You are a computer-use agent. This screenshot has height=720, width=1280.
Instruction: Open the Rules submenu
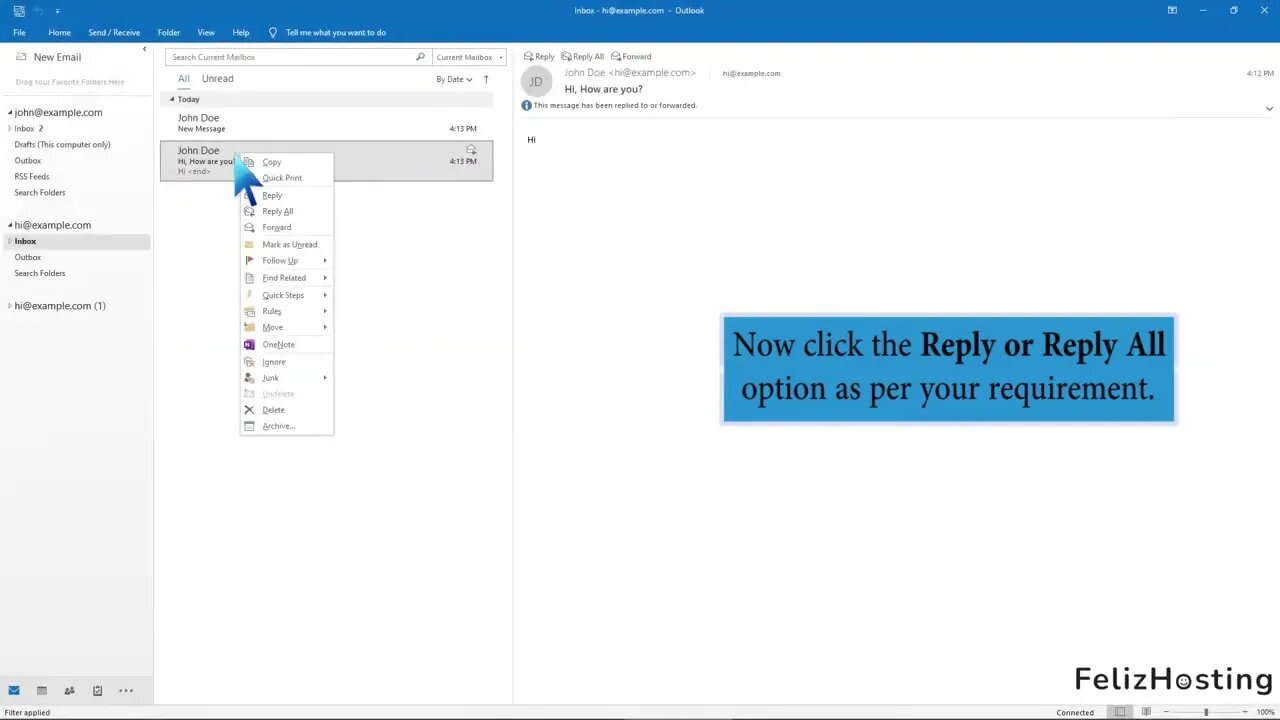point(286,311)
